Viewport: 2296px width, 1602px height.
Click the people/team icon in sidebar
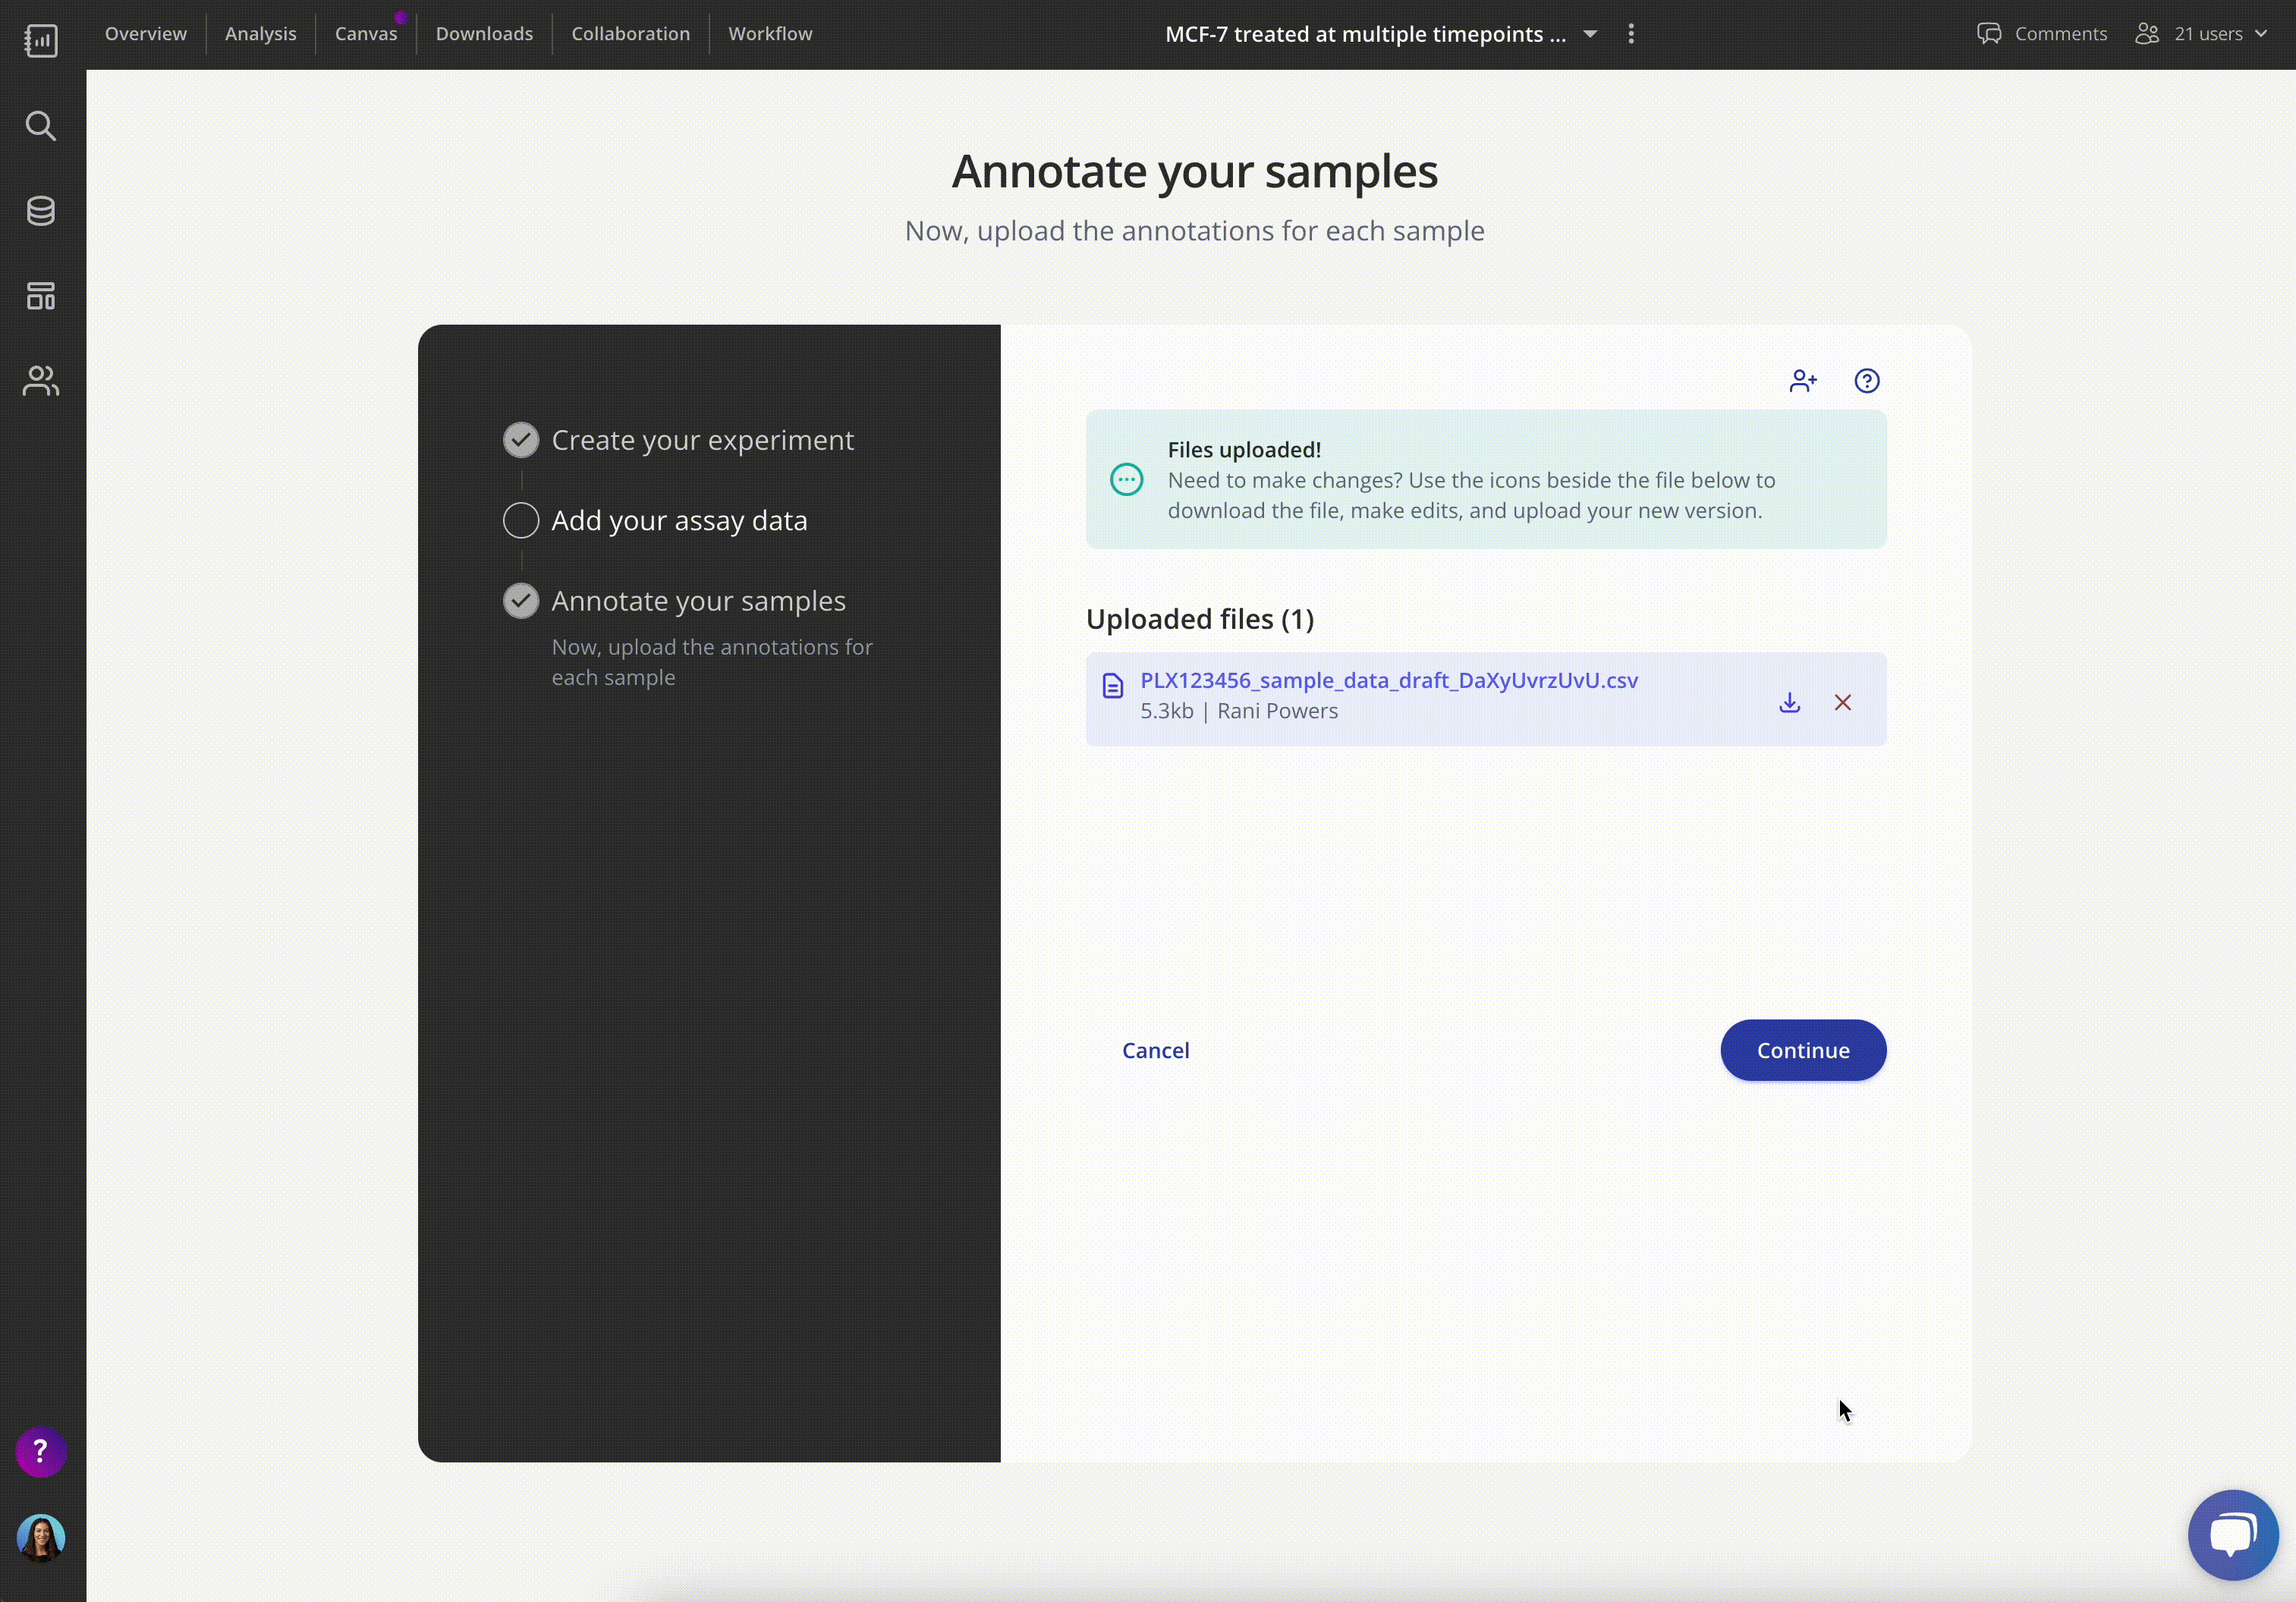(x=42, y=380)
